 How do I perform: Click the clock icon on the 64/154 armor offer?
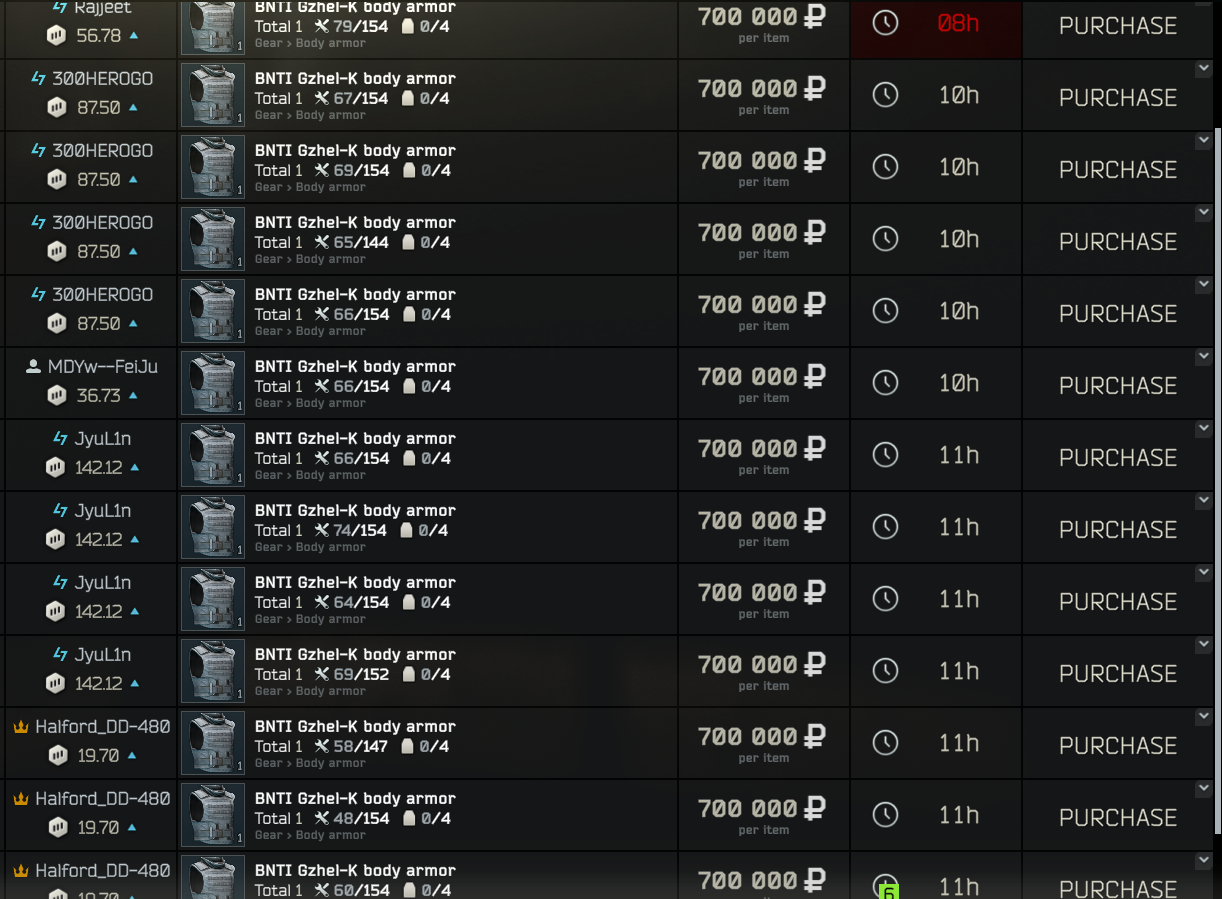pyautogui.click(x=885, y=599)
